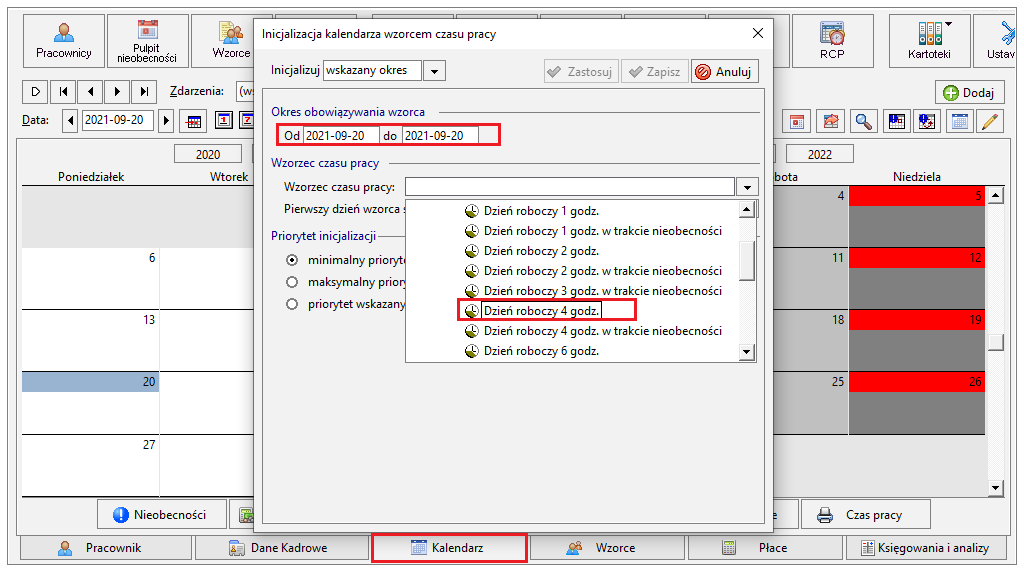Open the Kartoteki icon
Viewport: 1024px width, 574px height.
click(929, 41)
